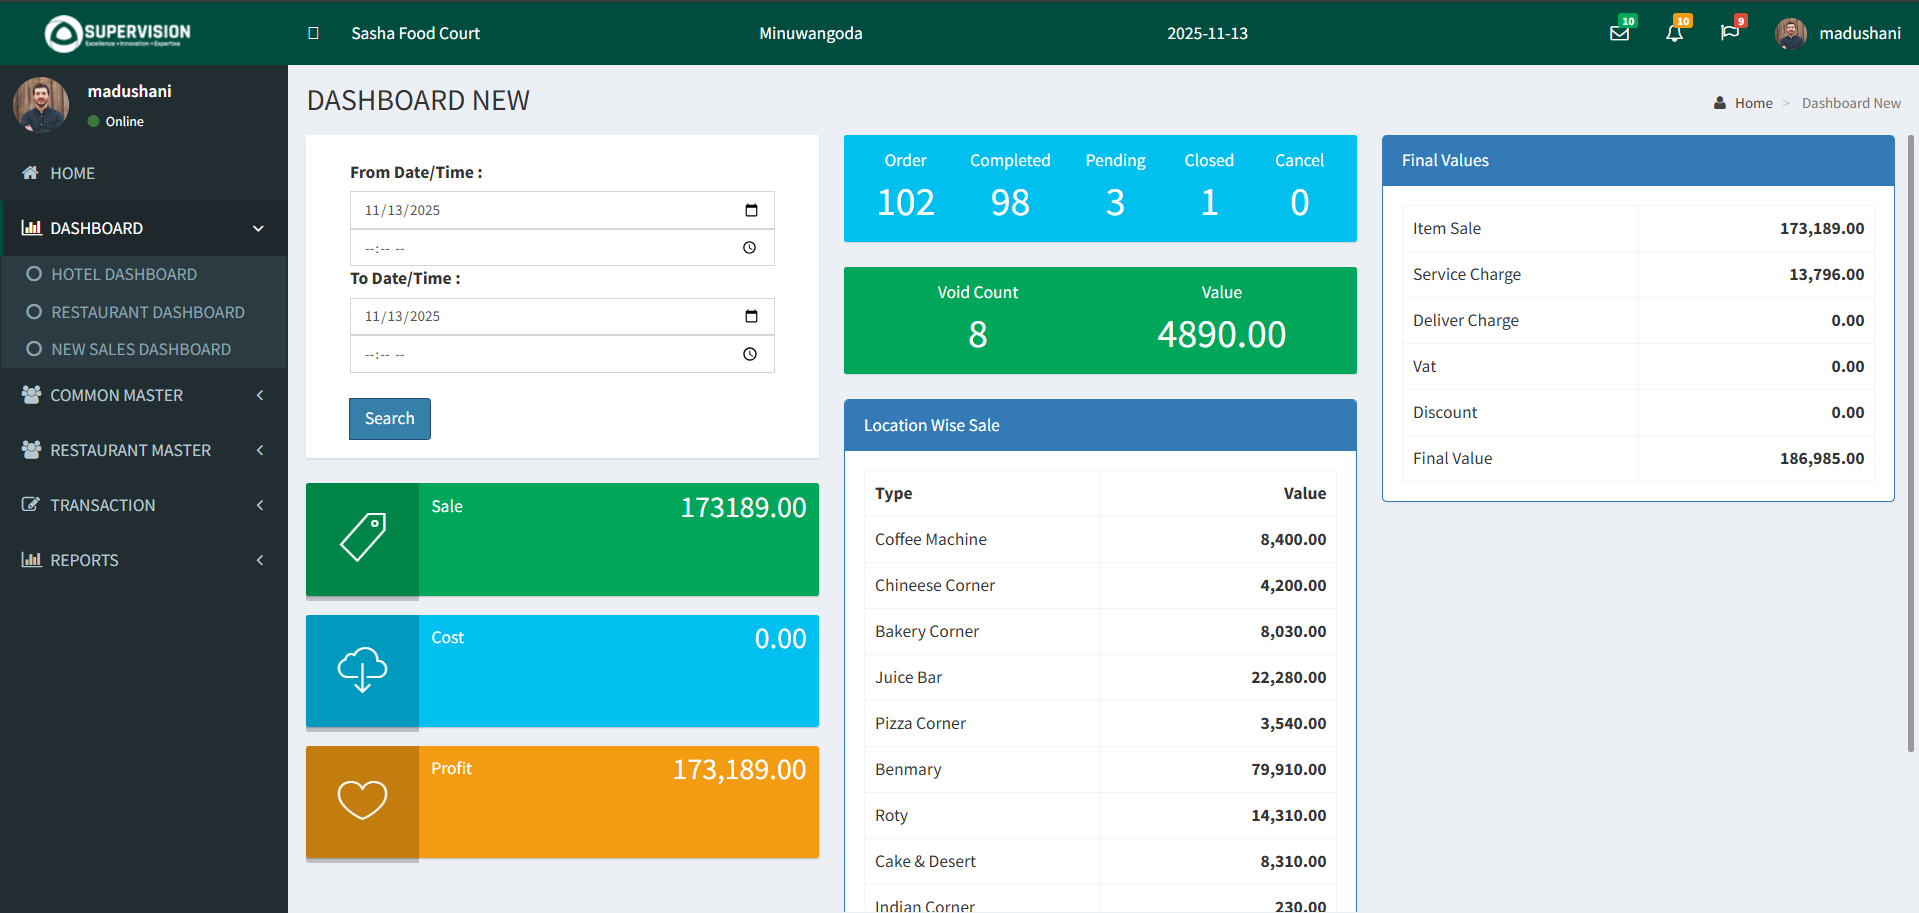The height and width of the screenshot is (913, 1919).
Task: Open the mail envelope notifications icon
Action: (x=1619, y=33)
